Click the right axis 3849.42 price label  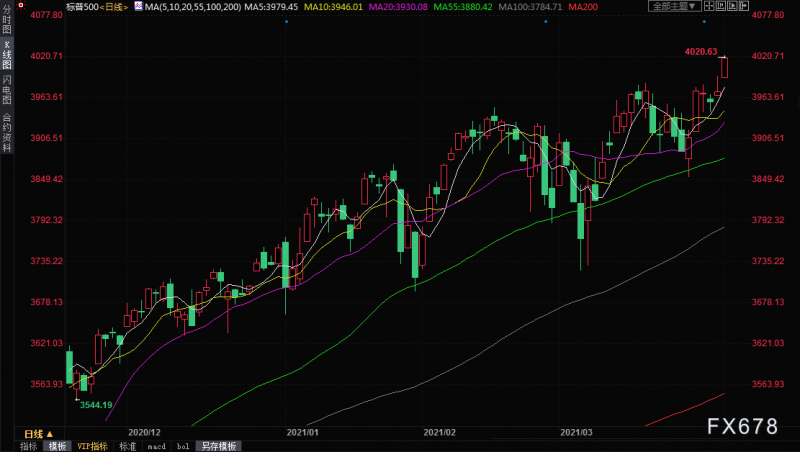pos(768,179)
